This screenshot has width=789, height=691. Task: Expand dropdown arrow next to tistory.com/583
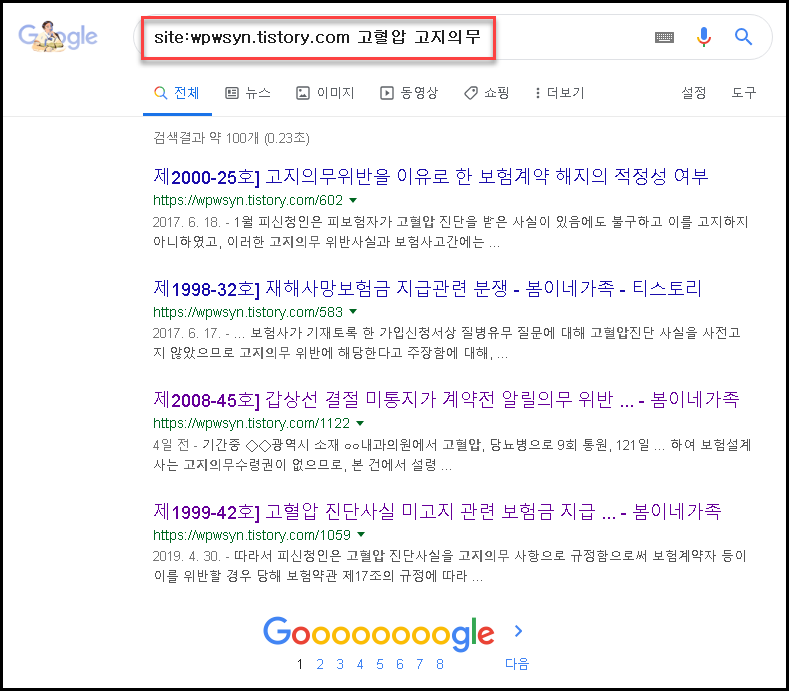click(x=353, y=312)
